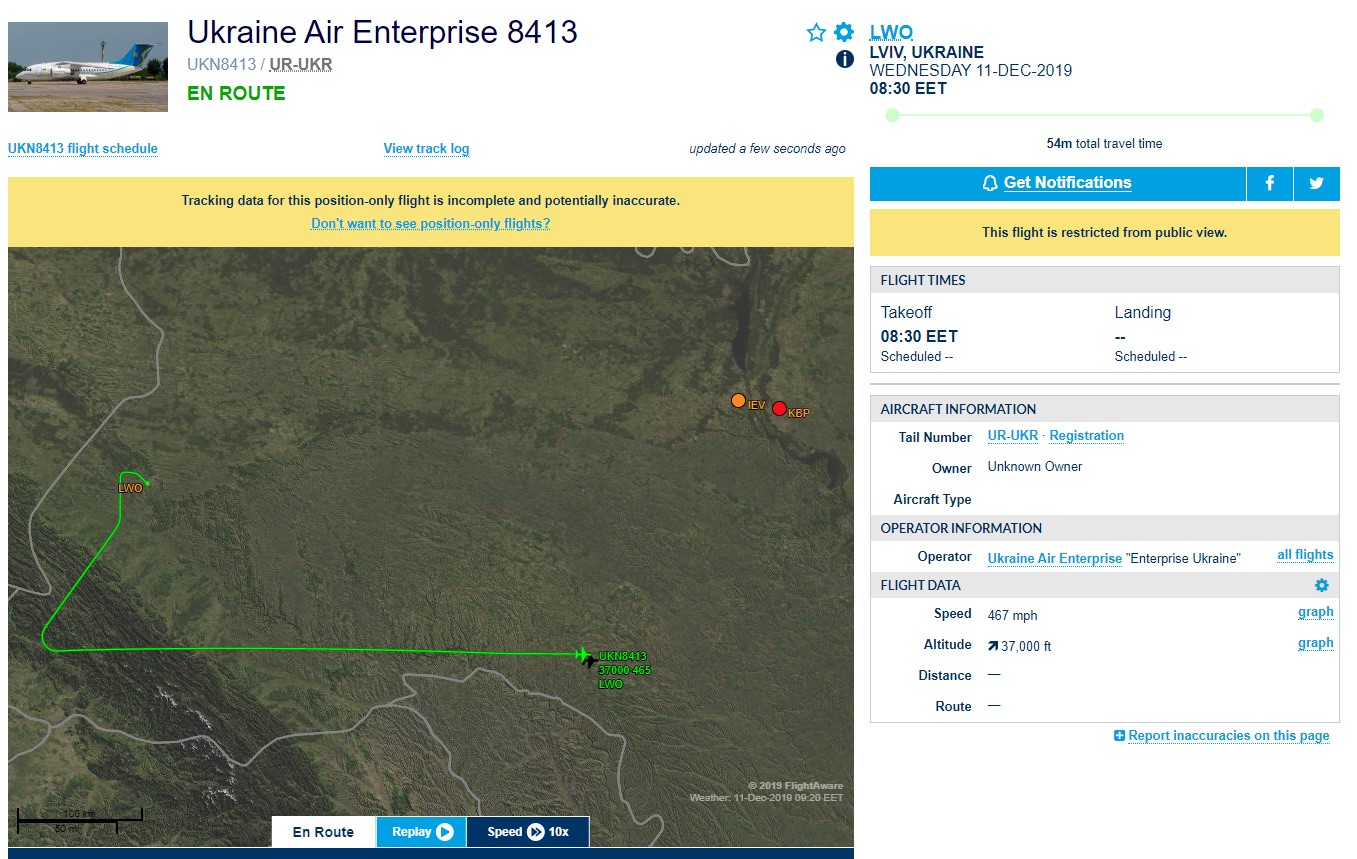The image size is (1357, 859).
Task: Open UKN8413 flight schedule link
Action: point(83,149)
